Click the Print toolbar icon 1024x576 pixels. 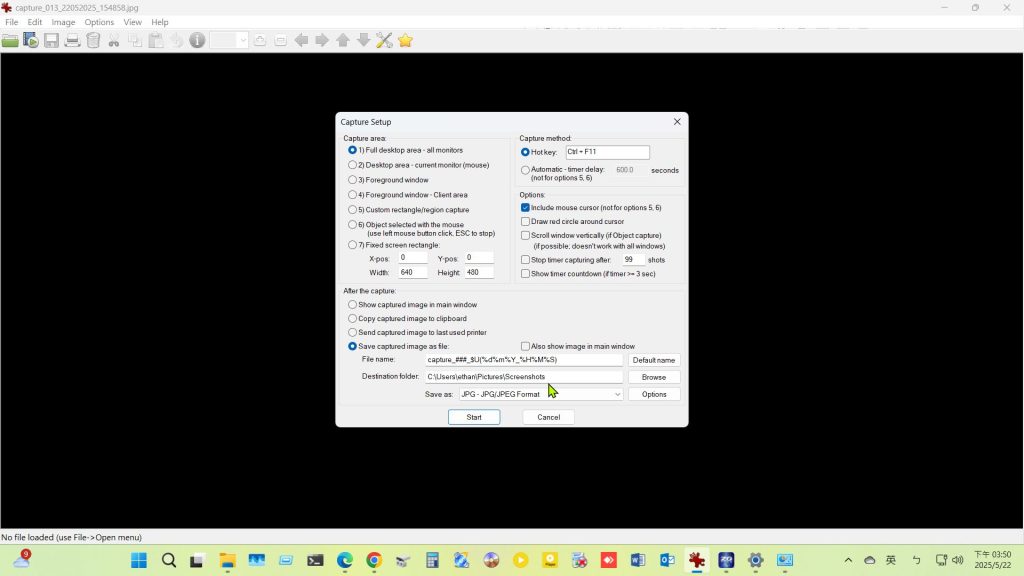(x=72, y=41)
